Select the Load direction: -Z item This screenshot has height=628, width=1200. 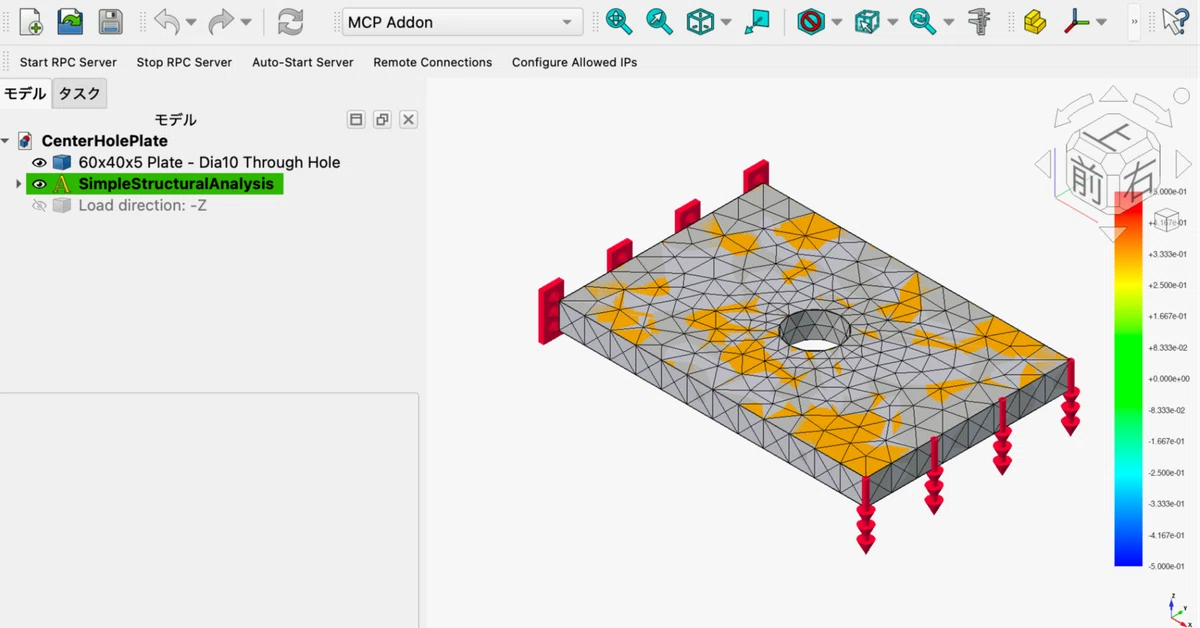coord(142,205)
